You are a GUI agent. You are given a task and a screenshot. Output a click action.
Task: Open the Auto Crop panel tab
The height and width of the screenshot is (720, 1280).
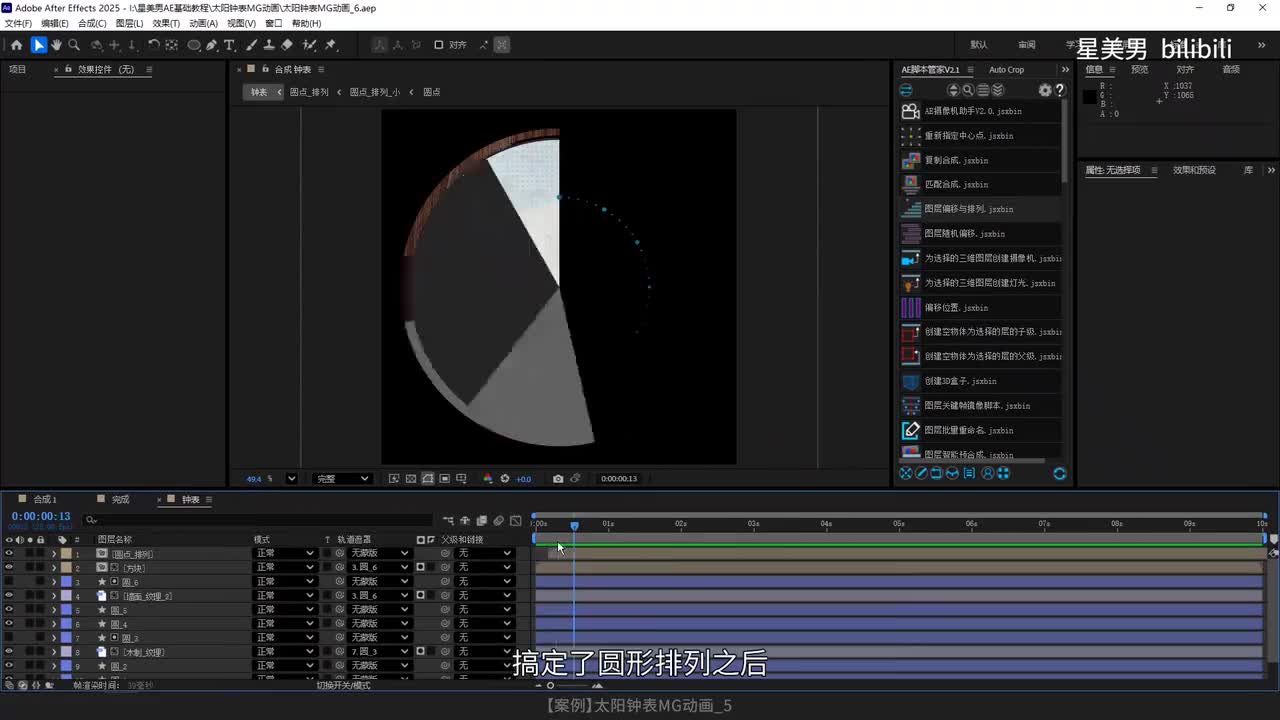tap(1006, 69)
